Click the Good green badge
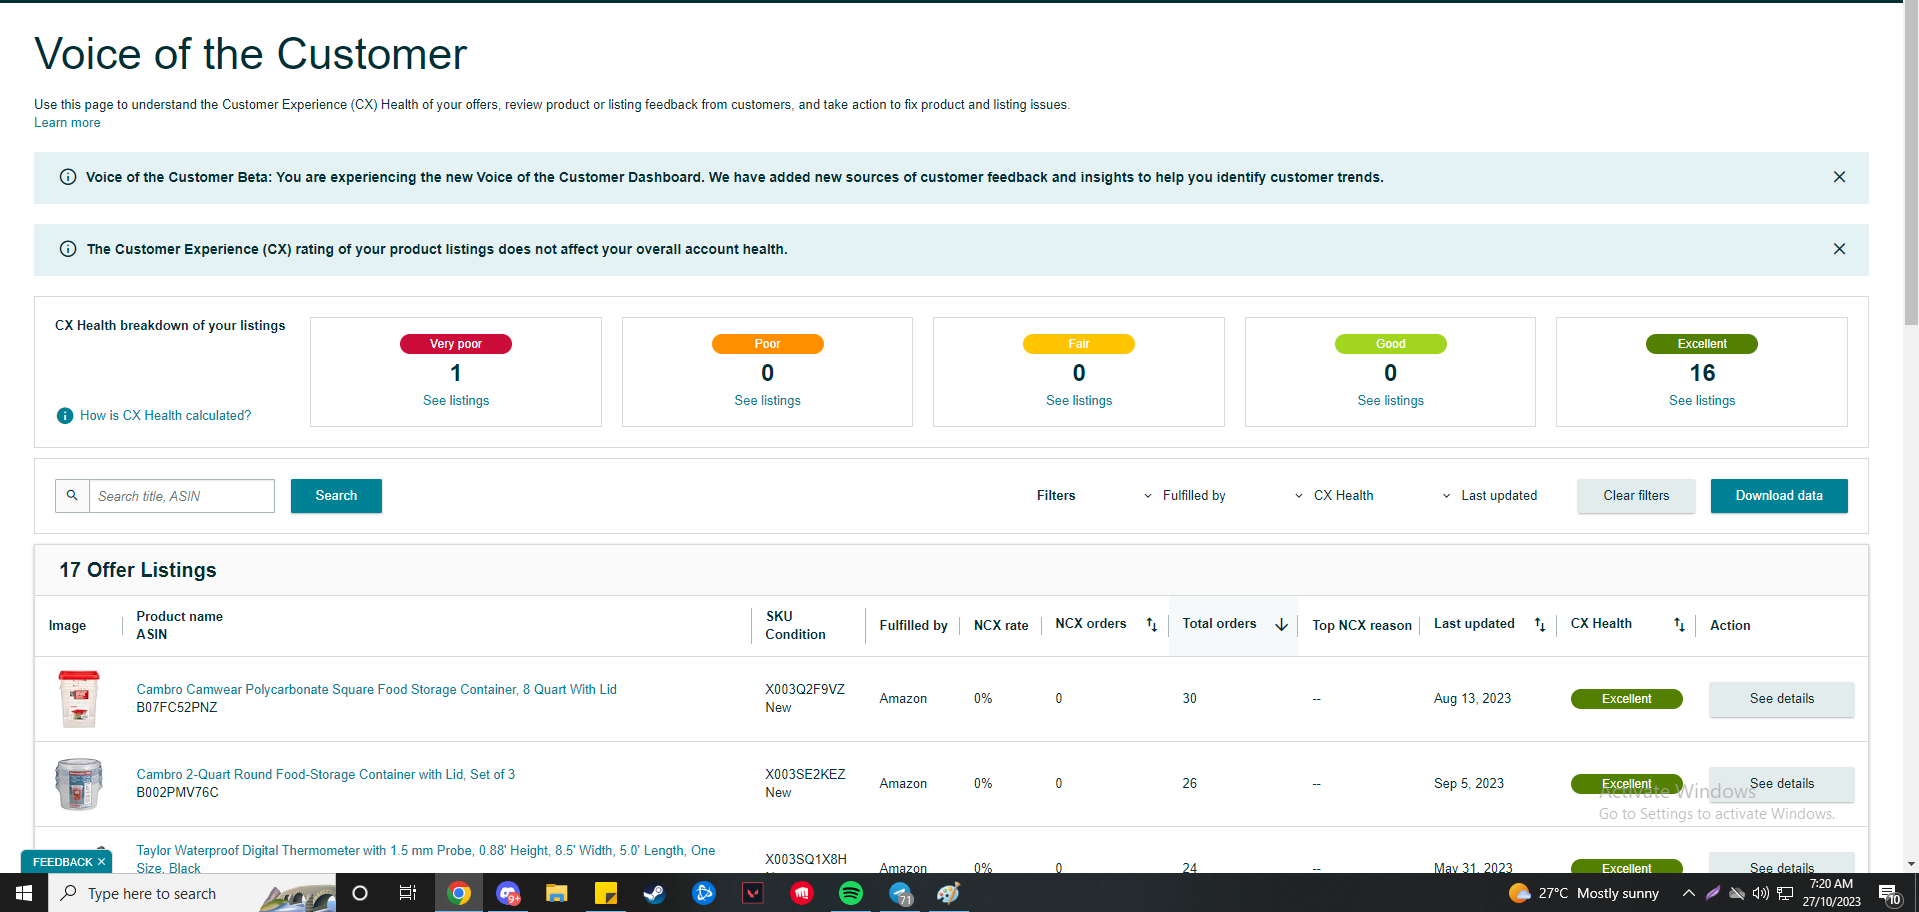This screenshot has width=1919, height=912. pyautogui.click(x=1391, y=344)
